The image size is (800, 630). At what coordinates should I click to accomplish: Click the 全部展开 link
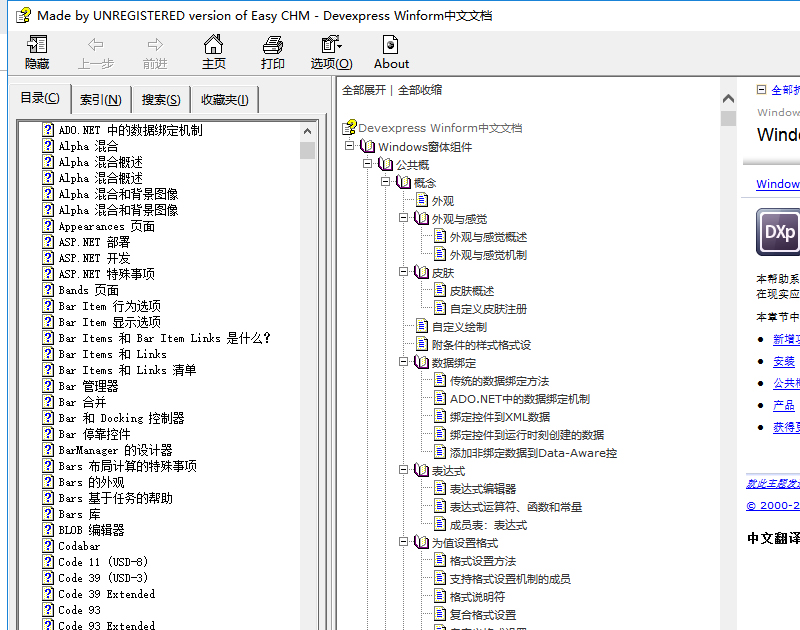click(364, 90)
